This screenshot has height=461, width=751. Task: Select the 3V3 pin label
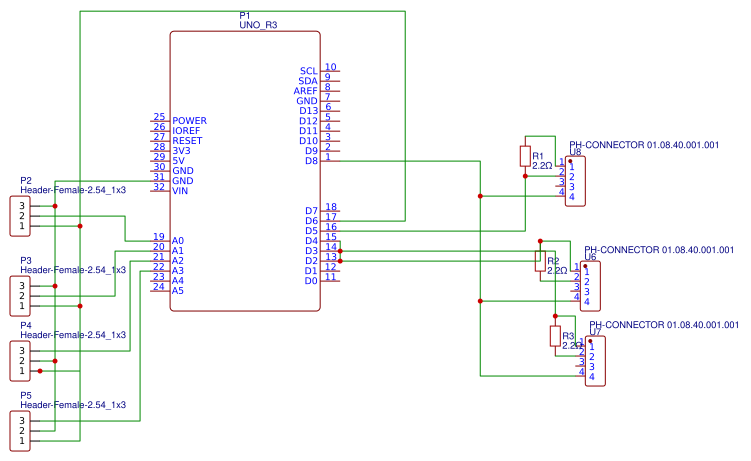click(182, 151)
